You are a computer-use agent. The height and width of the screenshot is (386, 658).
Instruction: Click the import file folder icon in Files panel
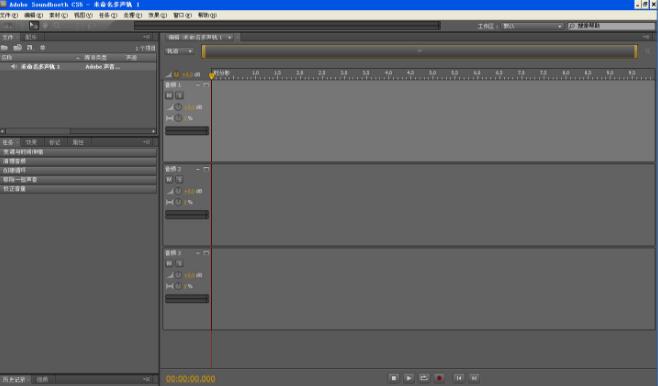[x=5, y=48]
